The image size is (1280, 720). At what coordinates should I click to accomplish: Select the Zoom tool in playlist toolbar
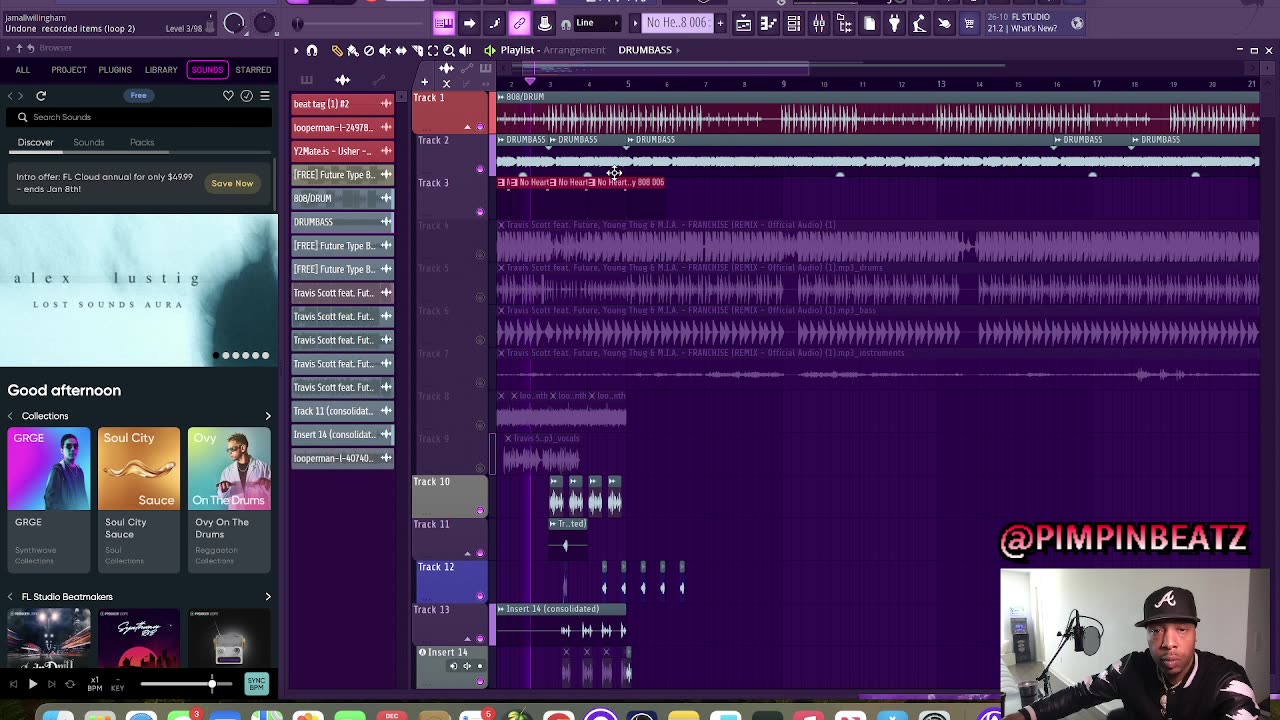coord(449,50)
